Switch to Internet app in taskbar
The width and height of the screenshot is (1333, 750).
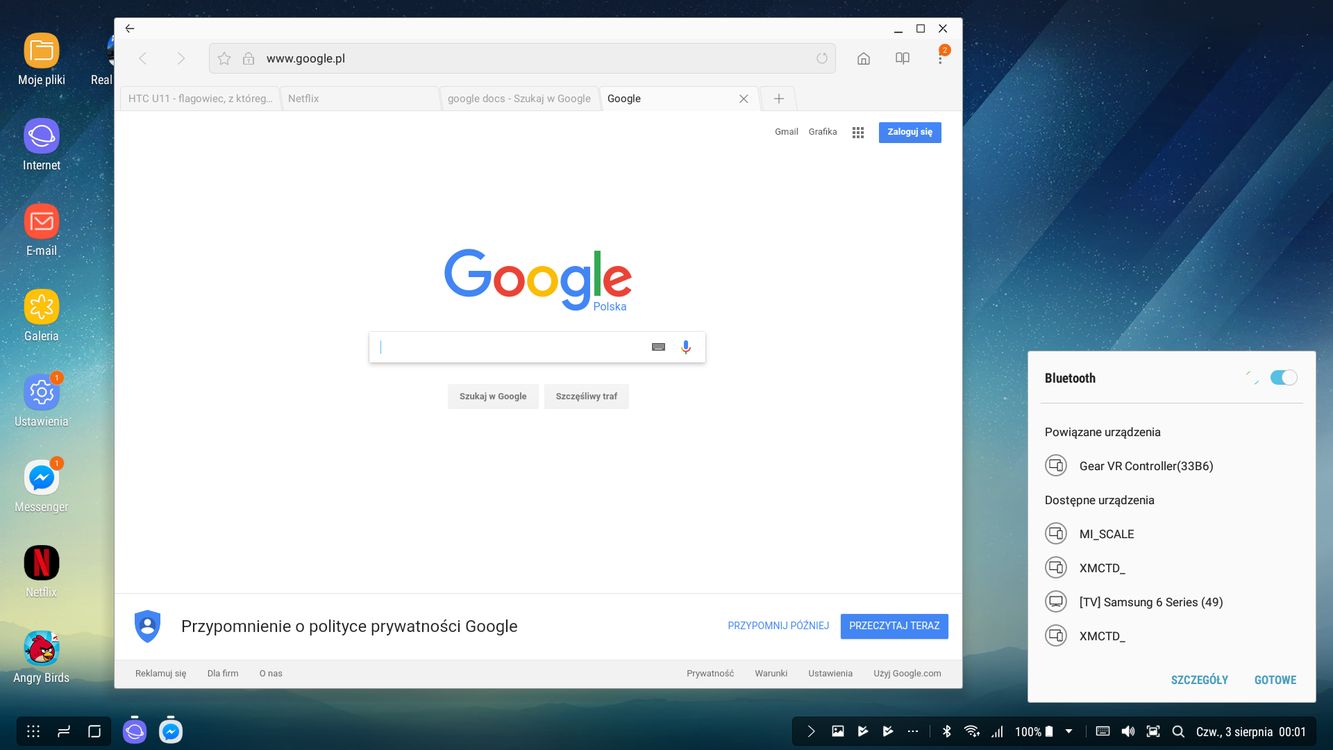pyautogui.click(x=135, y=731)
